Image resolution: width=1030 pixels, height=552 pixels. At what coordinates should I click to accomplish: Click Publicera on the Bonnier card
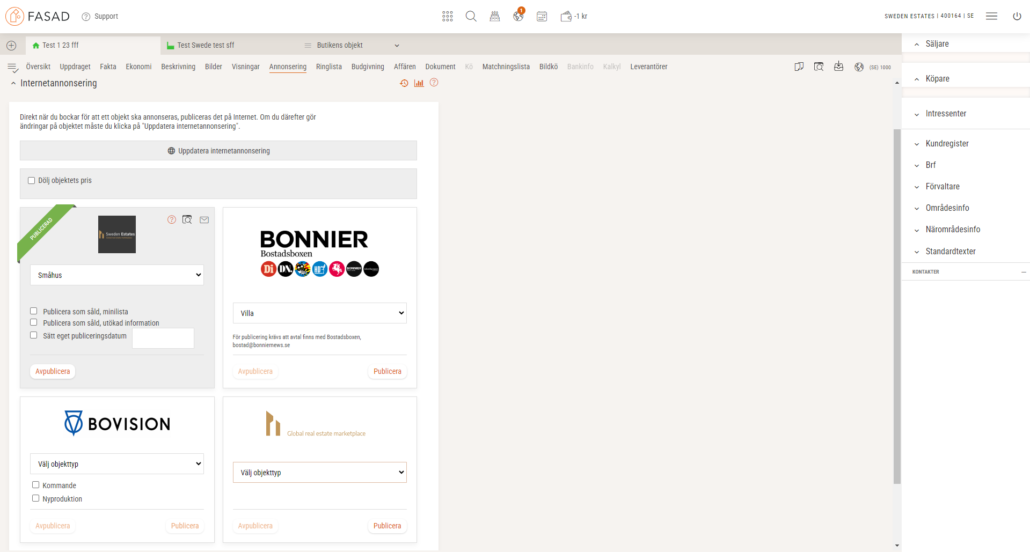(387, 371)
